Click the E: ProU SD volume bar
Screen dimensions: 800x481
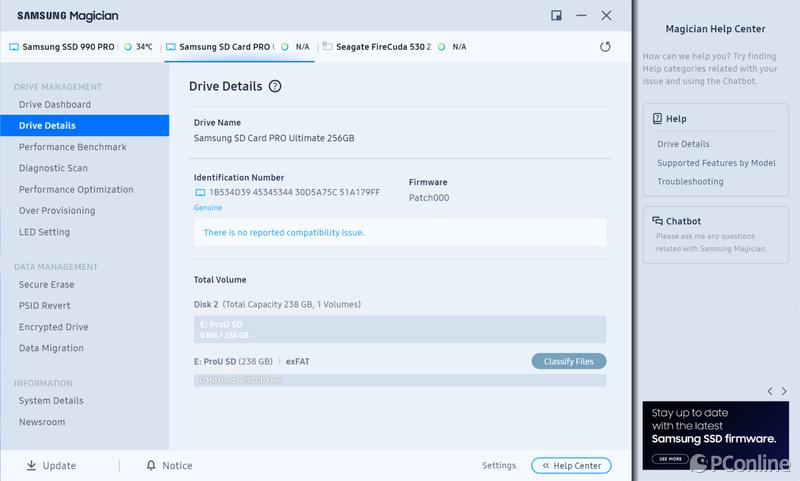point(399,329)
